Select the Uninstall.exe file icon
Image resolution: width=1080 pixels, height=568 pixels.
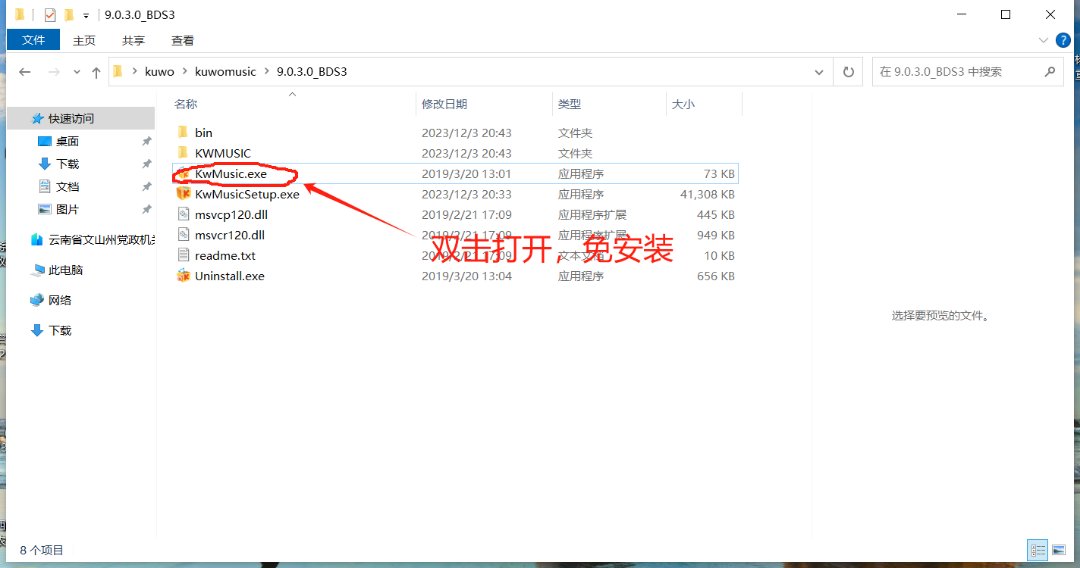click(183, 276)
